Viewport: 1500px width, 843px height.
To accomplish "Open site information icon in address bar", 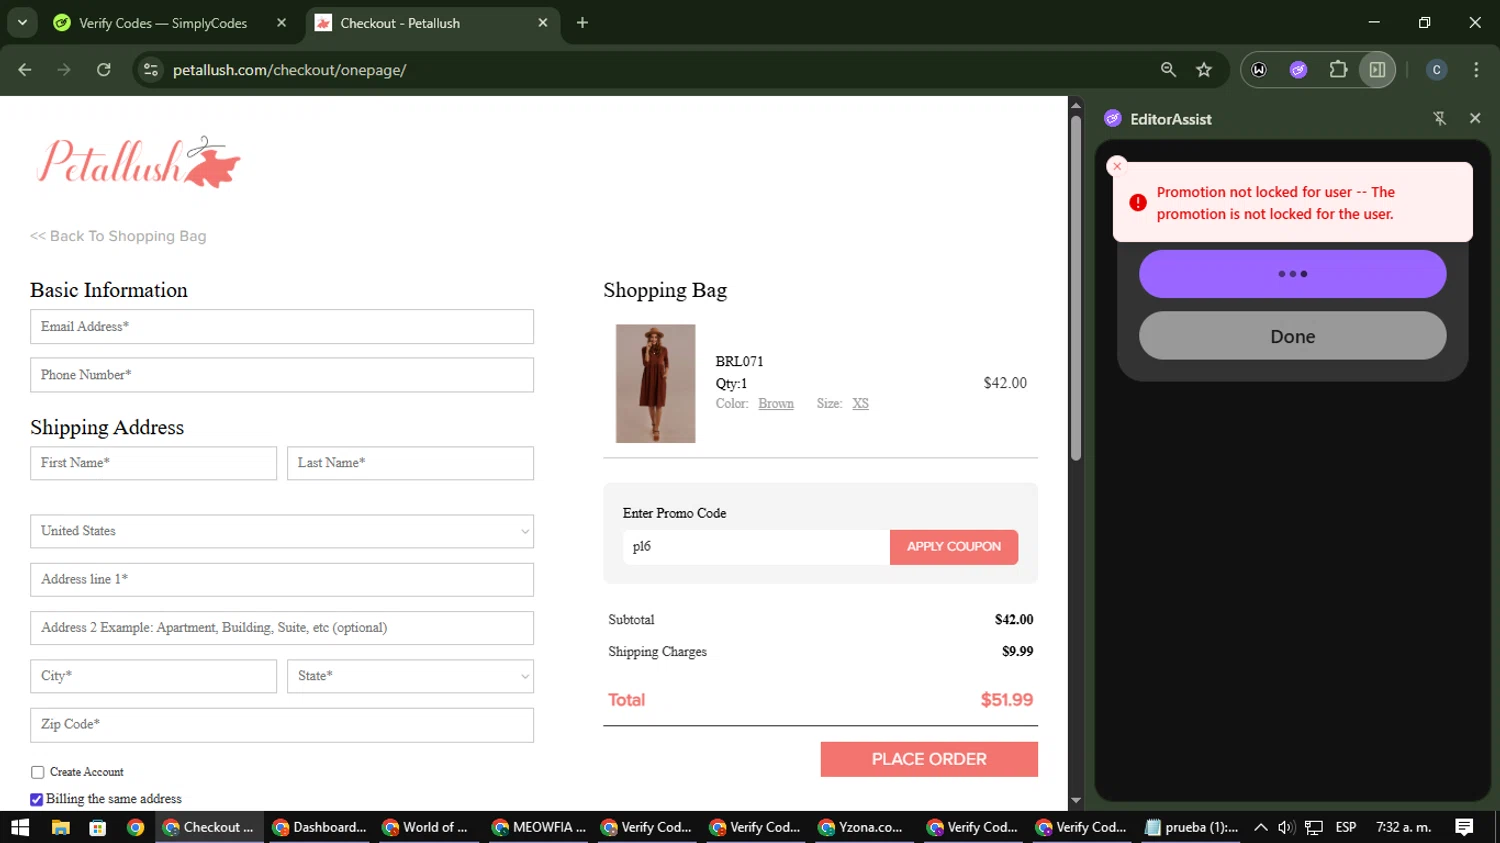I will tap(151, 70).
